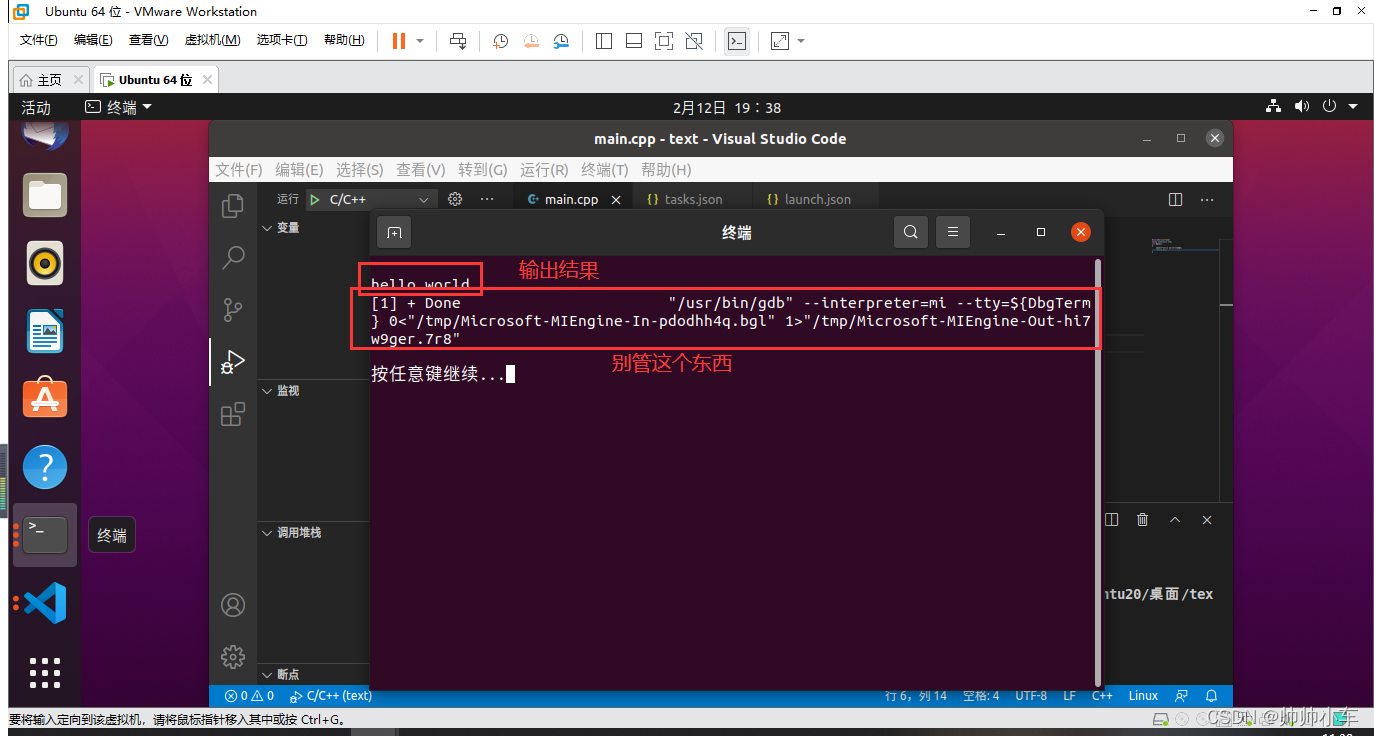Open Files from the Ubuntu dock
This screenshot has height=736, width=1374.
coord(44,194)
